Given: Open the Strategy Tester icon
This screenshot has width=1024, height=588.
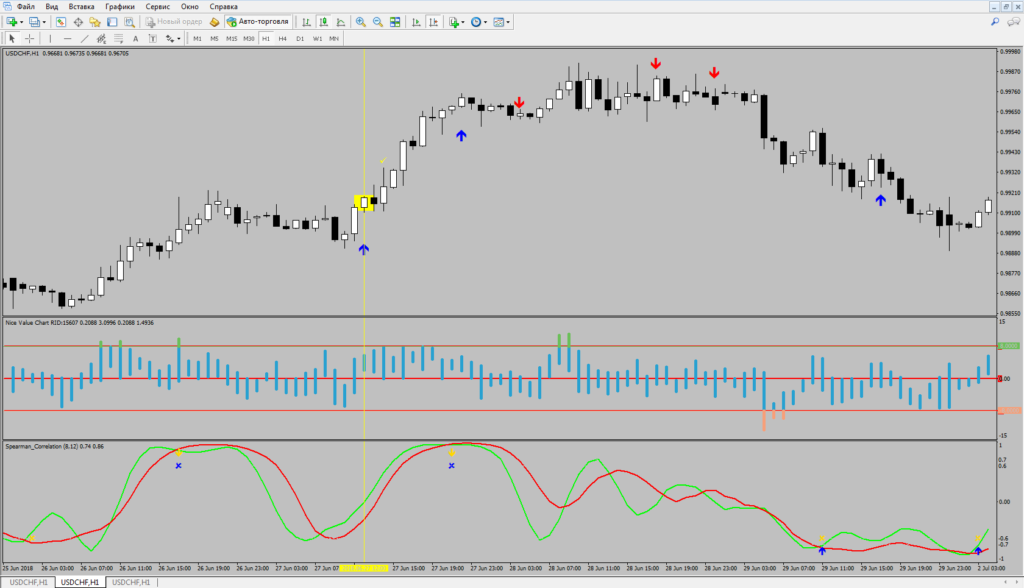Looking at the screenshot, I should click(129, 22).
